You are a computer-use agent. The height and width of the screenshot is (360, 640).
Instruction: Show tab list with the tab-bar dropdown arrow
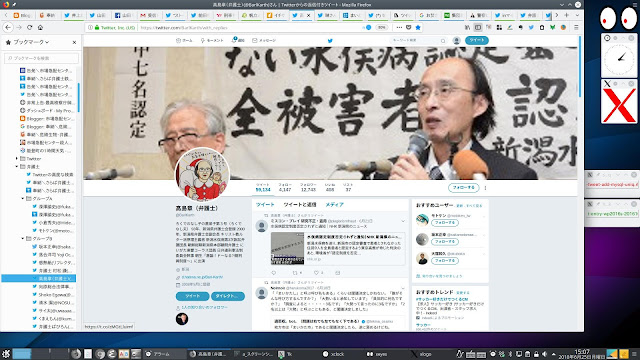pyautogui.click(x=577, y=15)
